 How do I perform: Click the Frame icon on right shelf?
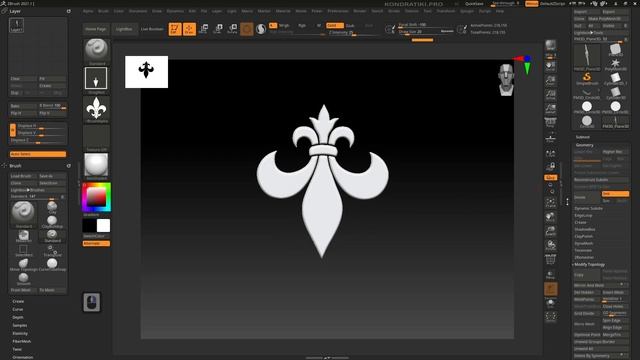point(551,203)
